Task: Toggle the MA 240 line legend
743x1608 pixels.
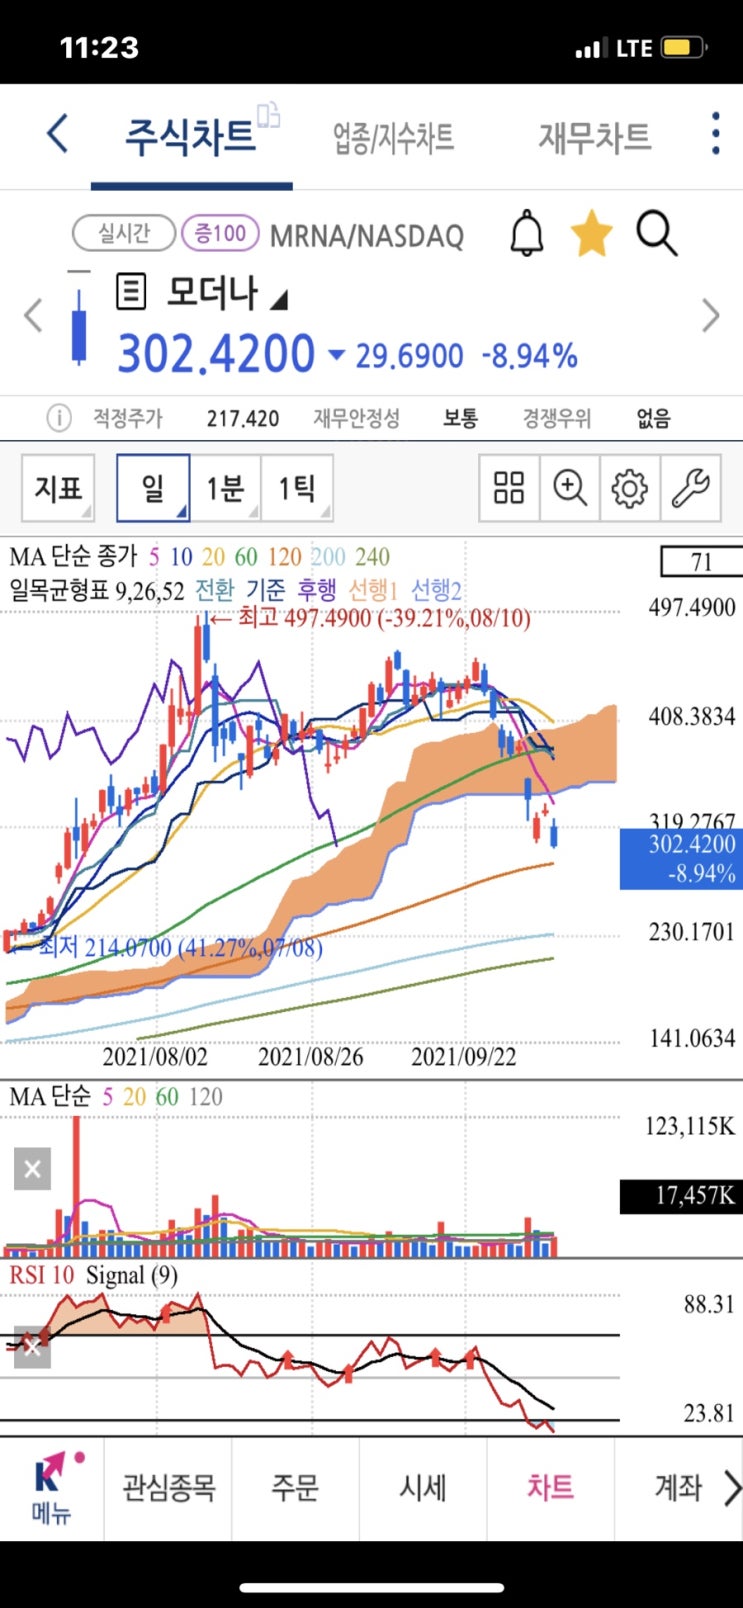Action: tap(372, 557)
